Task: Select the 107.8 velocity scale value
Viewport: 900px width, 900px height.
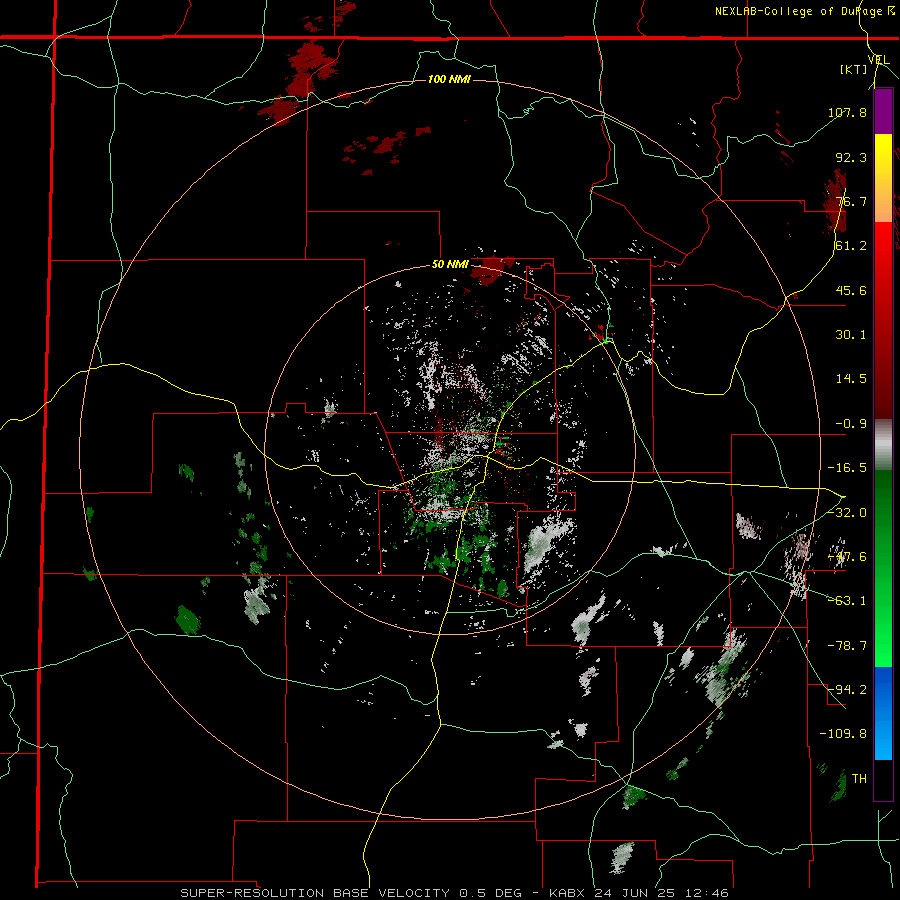Action: click(847, 112)
